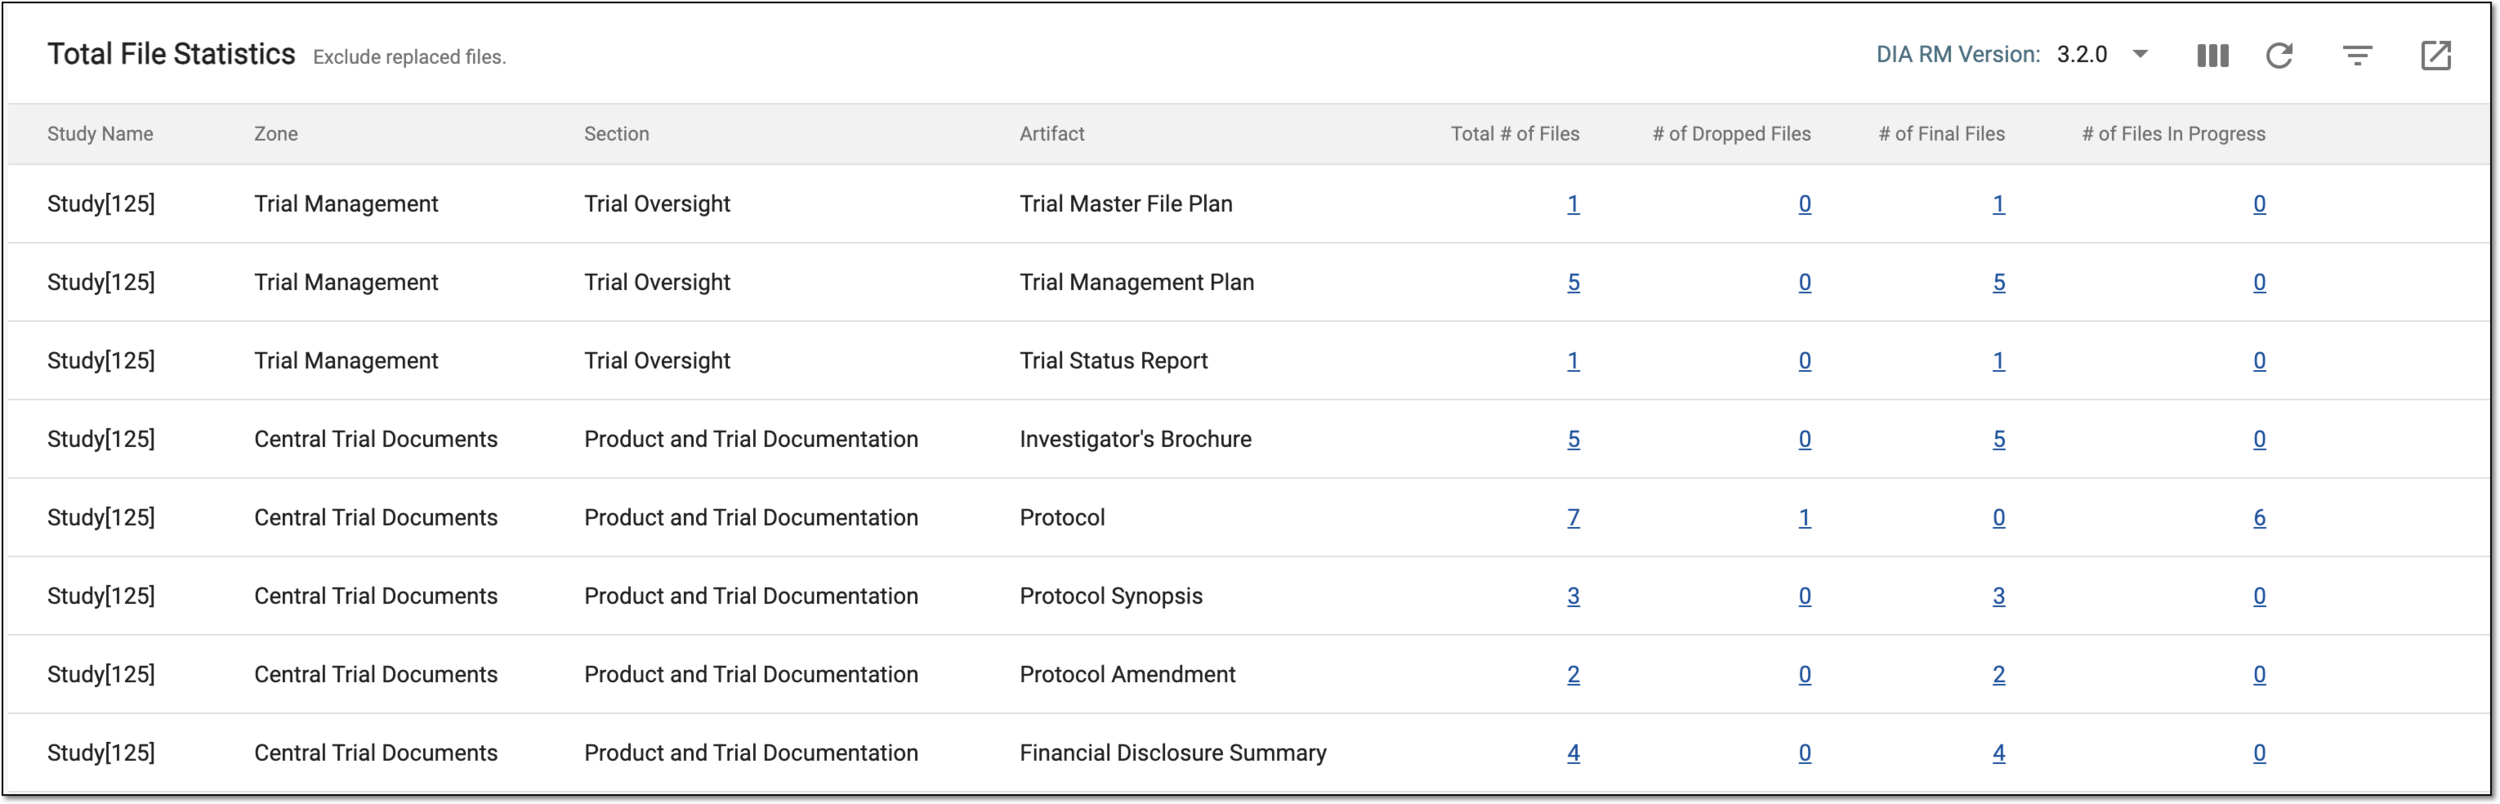Select the Trial Management Plan artifact cell
This screenshot has height=804, width=2500.
1137,283
